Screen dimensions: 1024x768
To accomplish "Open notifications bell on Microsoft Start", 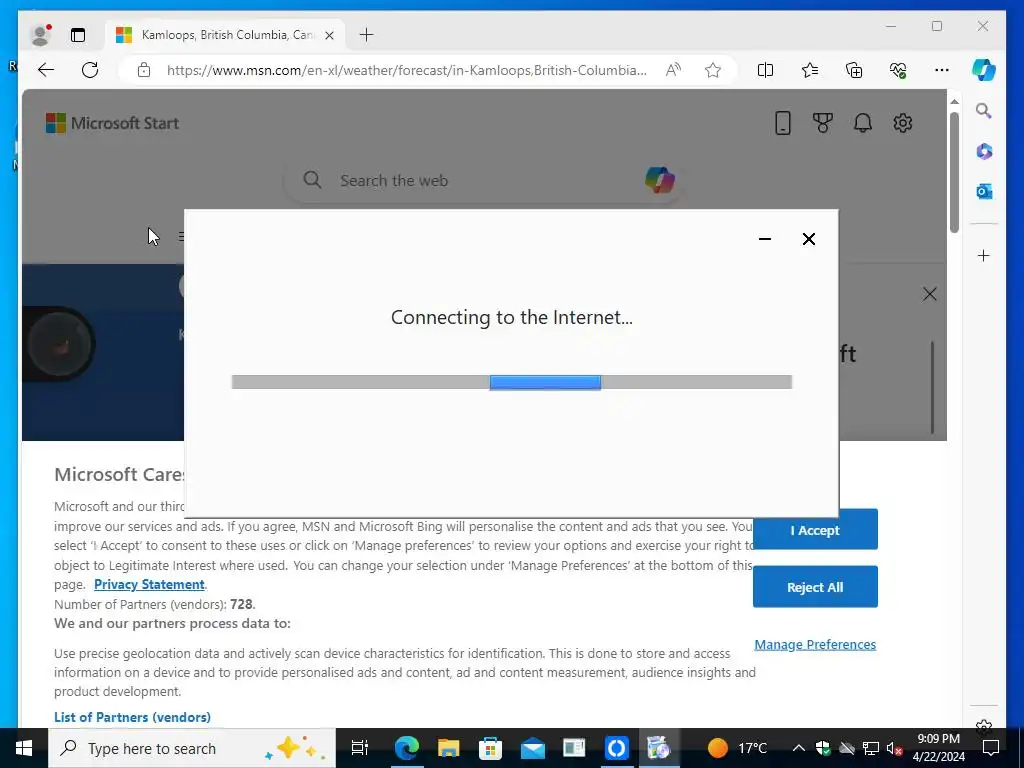I will (x=863, y=123).
